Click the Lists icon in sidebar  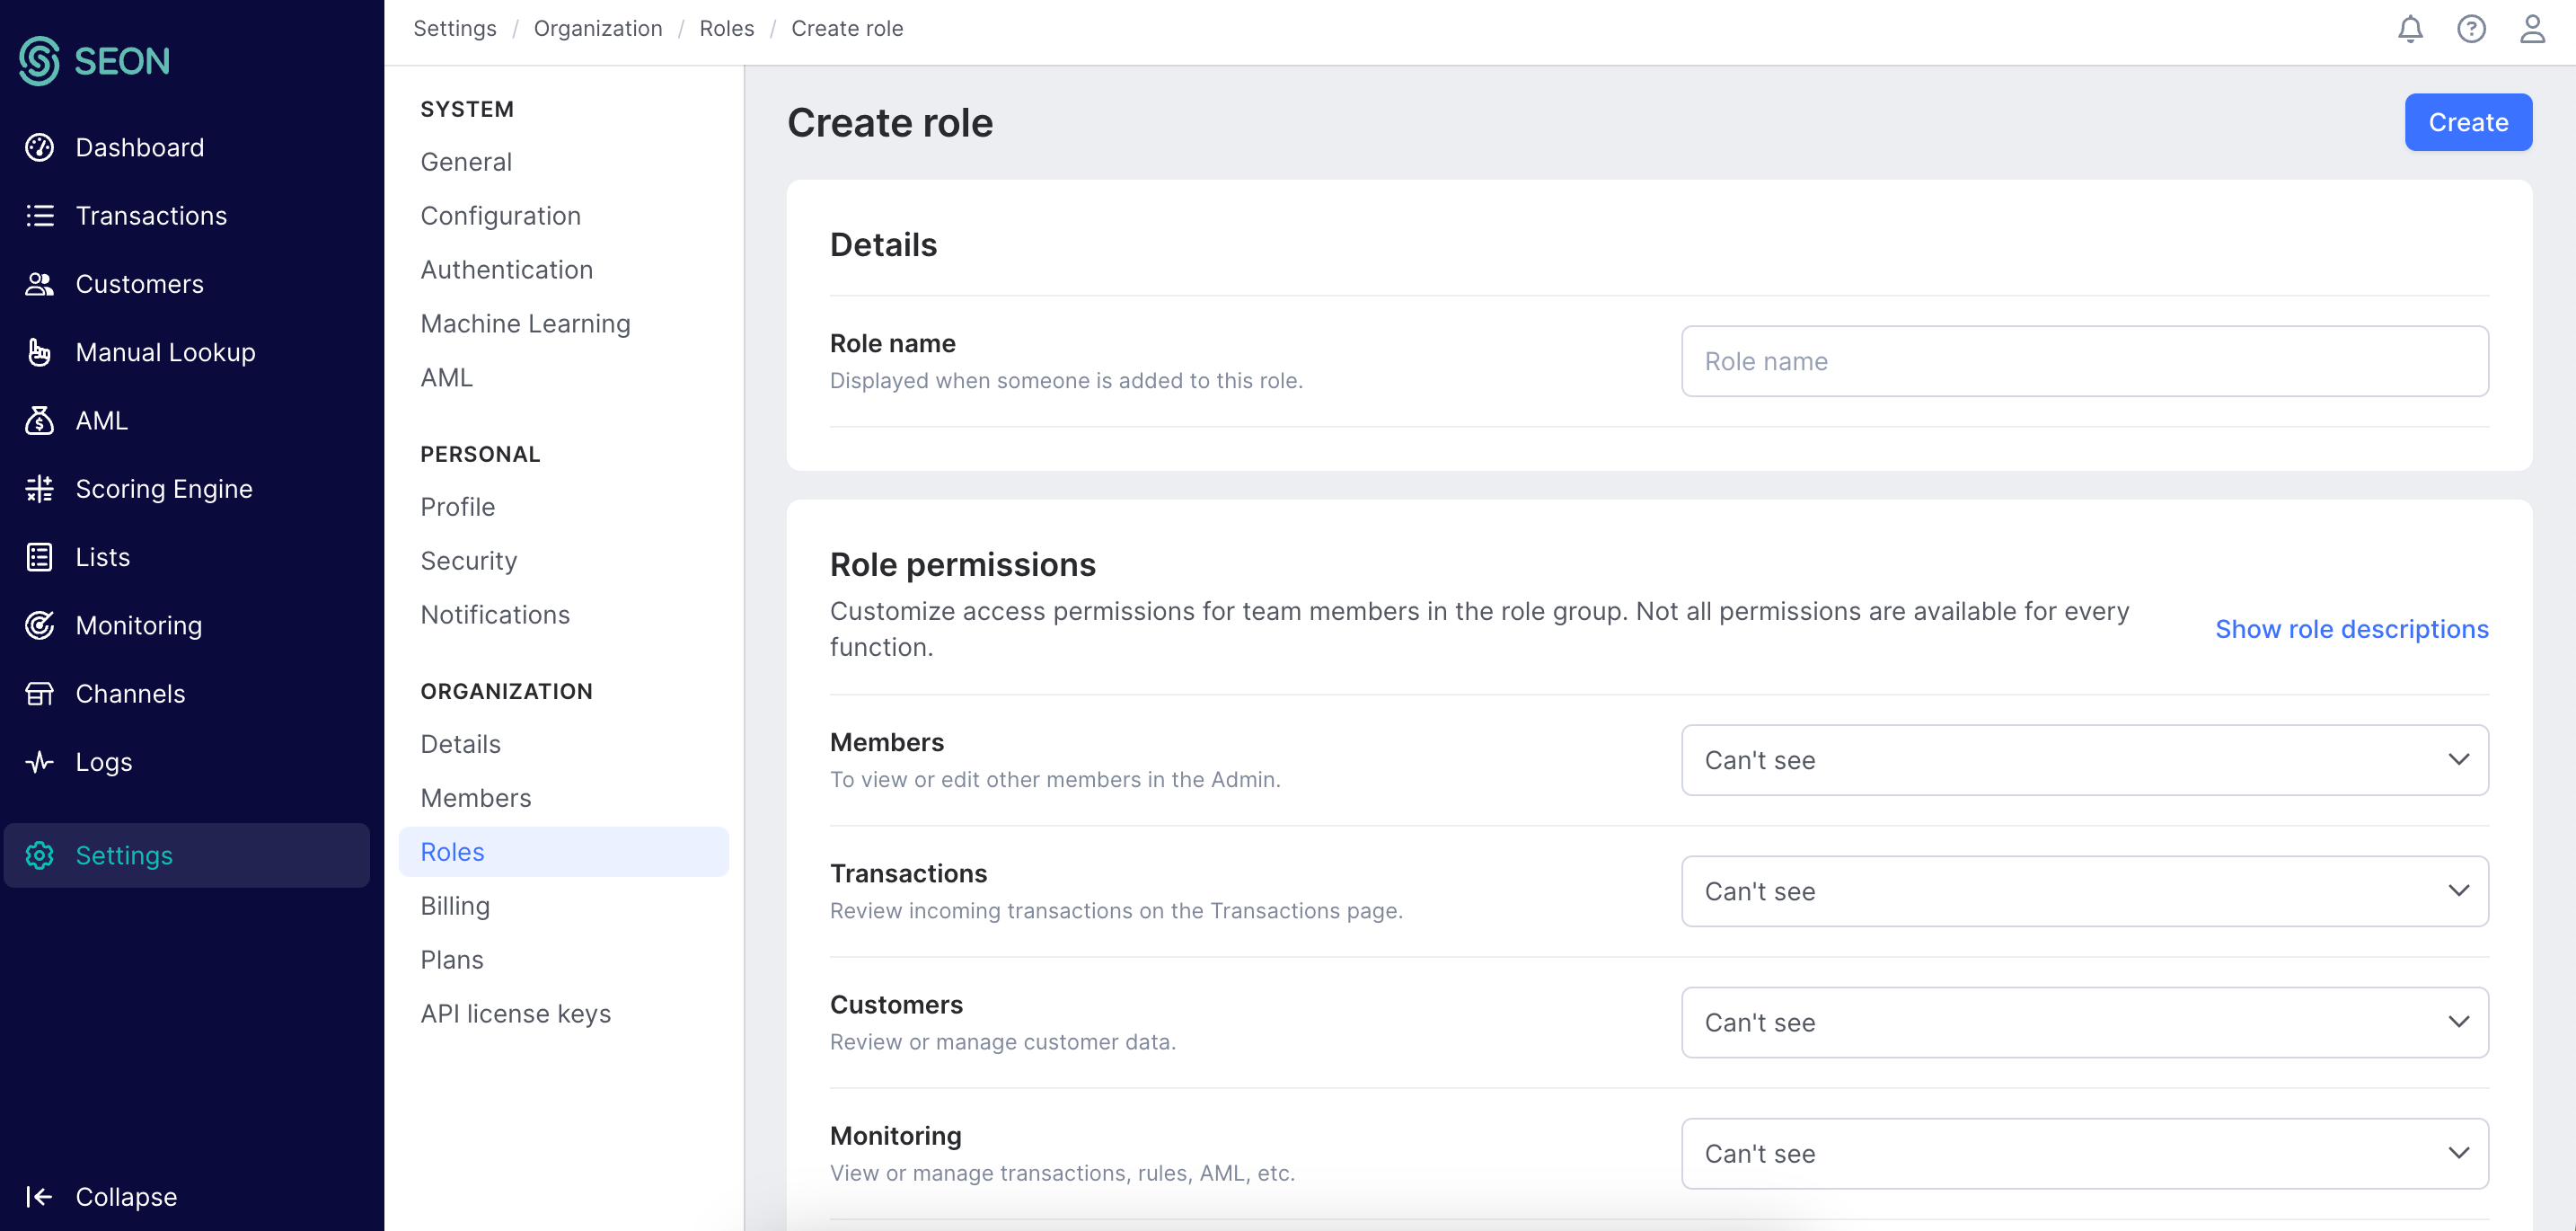pyautogui.click(x=40, y=557)
